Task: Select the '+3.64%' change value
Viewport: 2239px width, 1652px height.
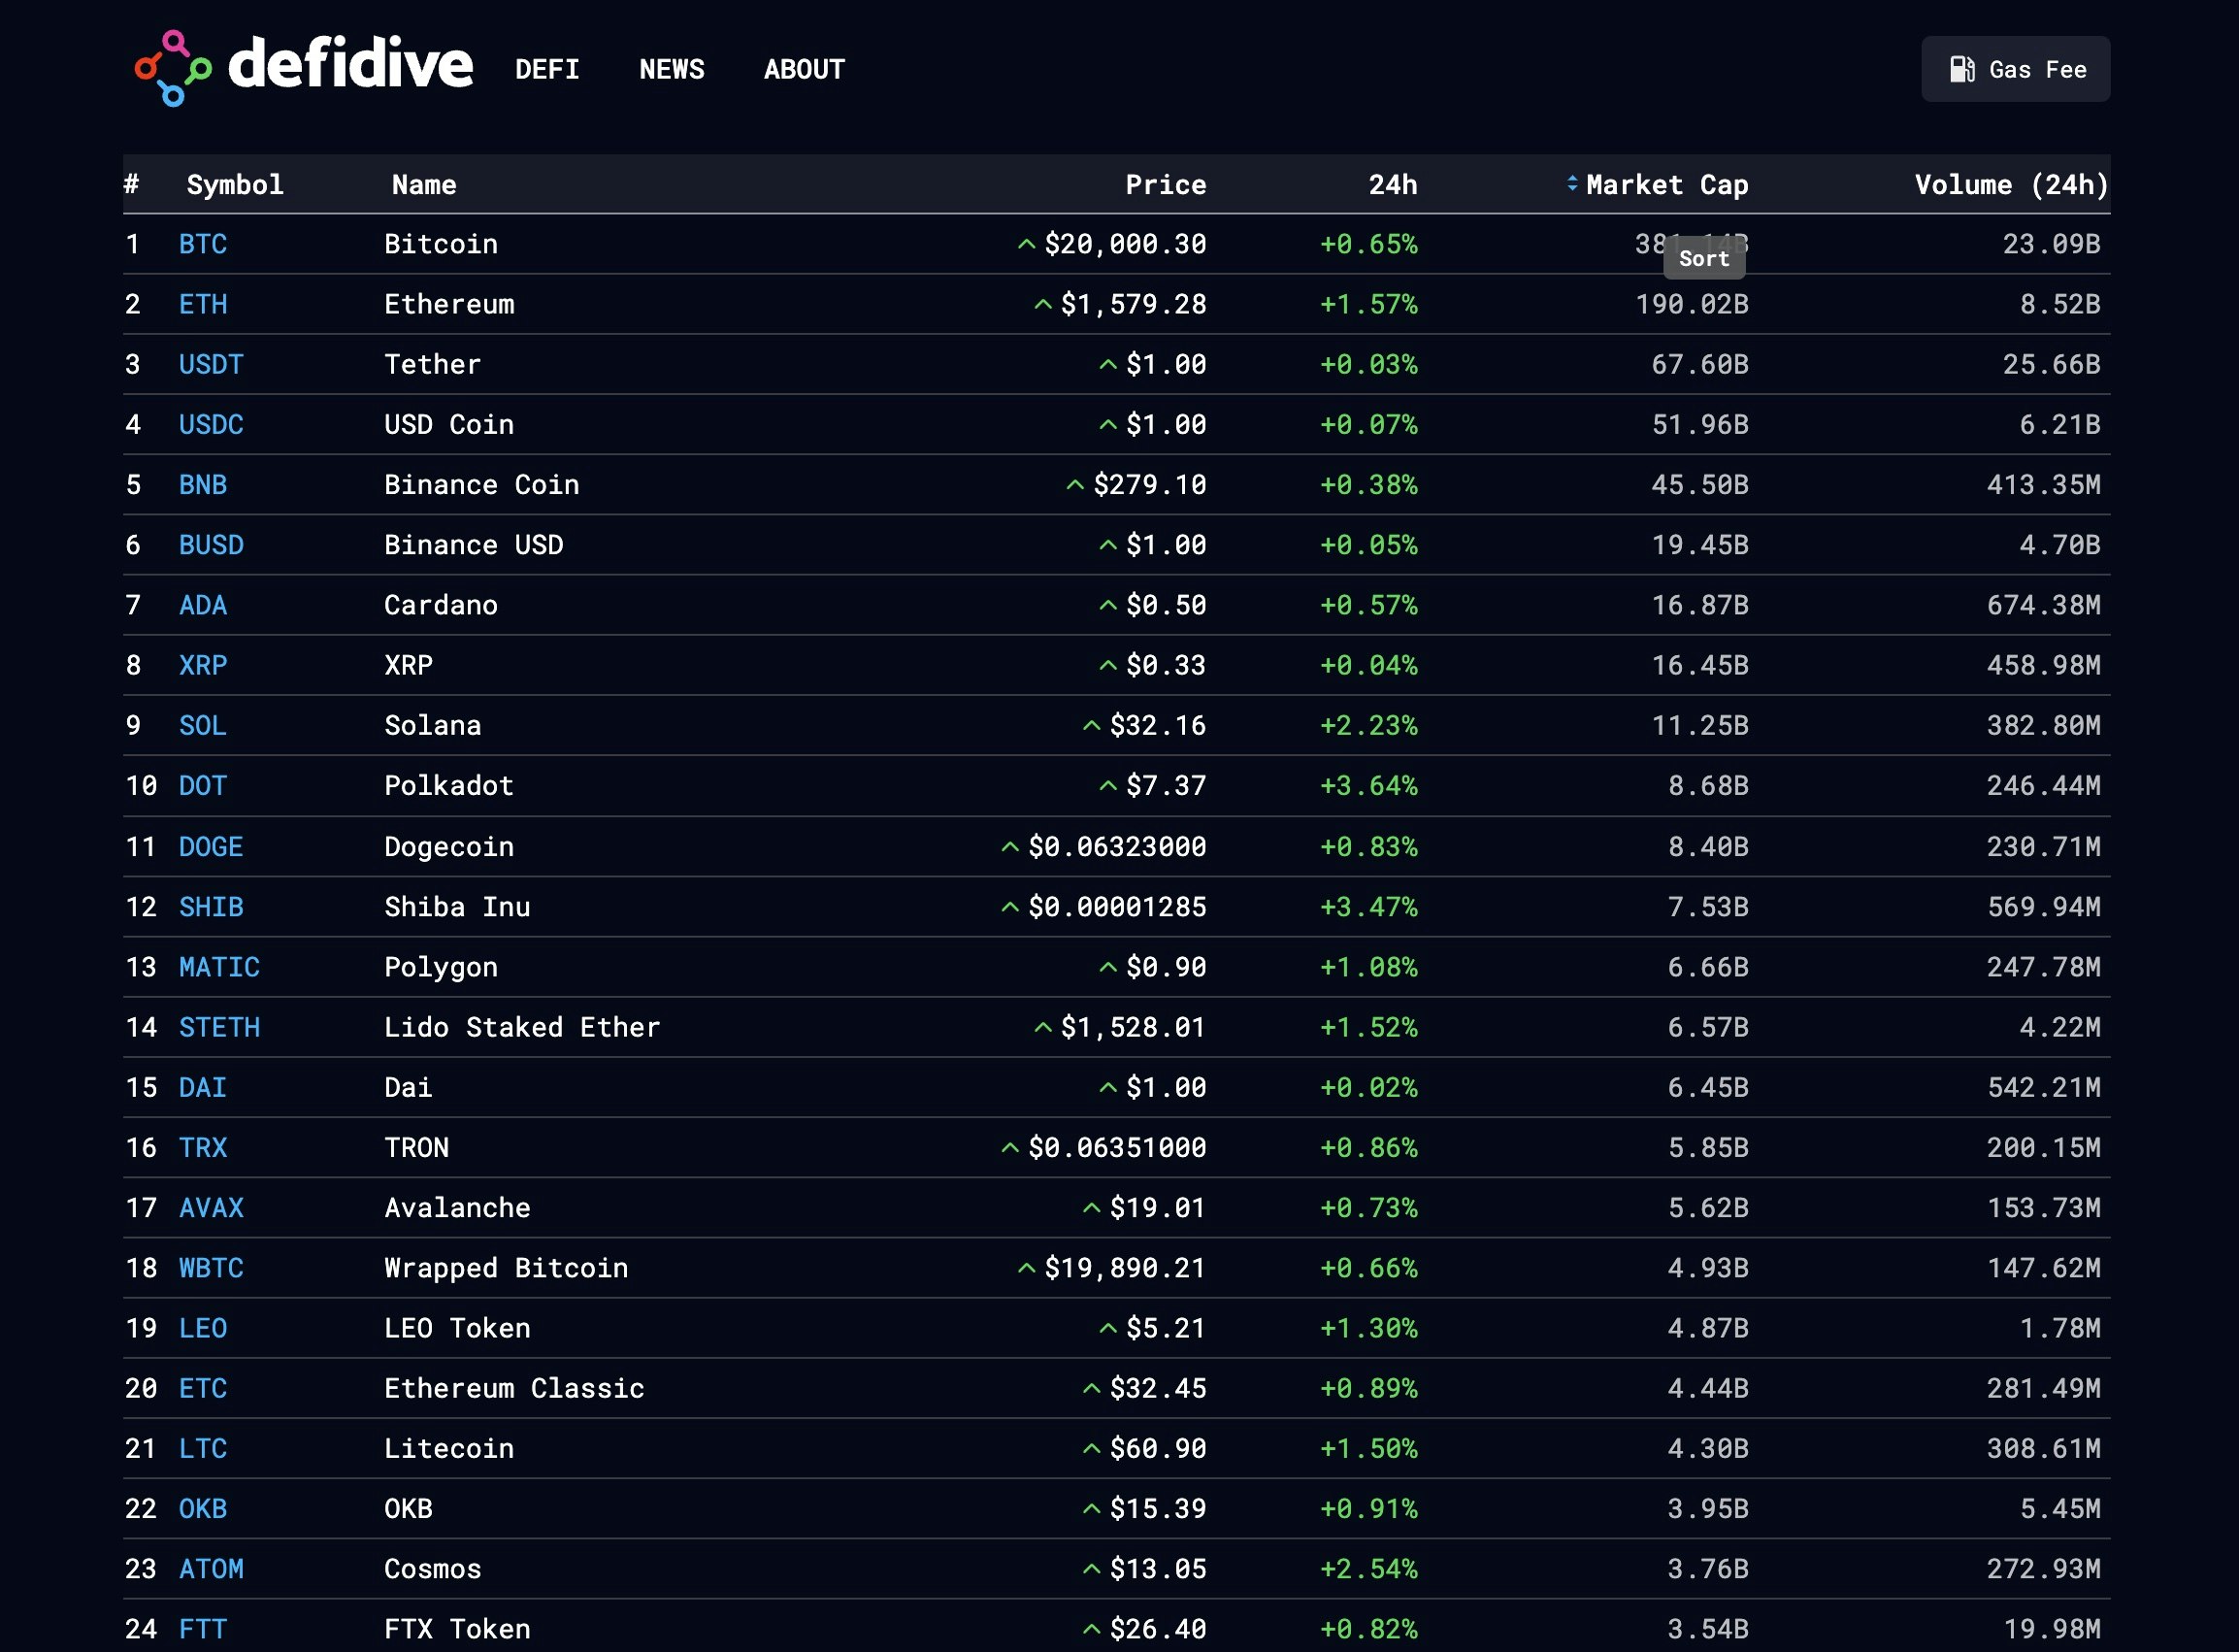Action: pyautogui.click(x=1369, y=786)
